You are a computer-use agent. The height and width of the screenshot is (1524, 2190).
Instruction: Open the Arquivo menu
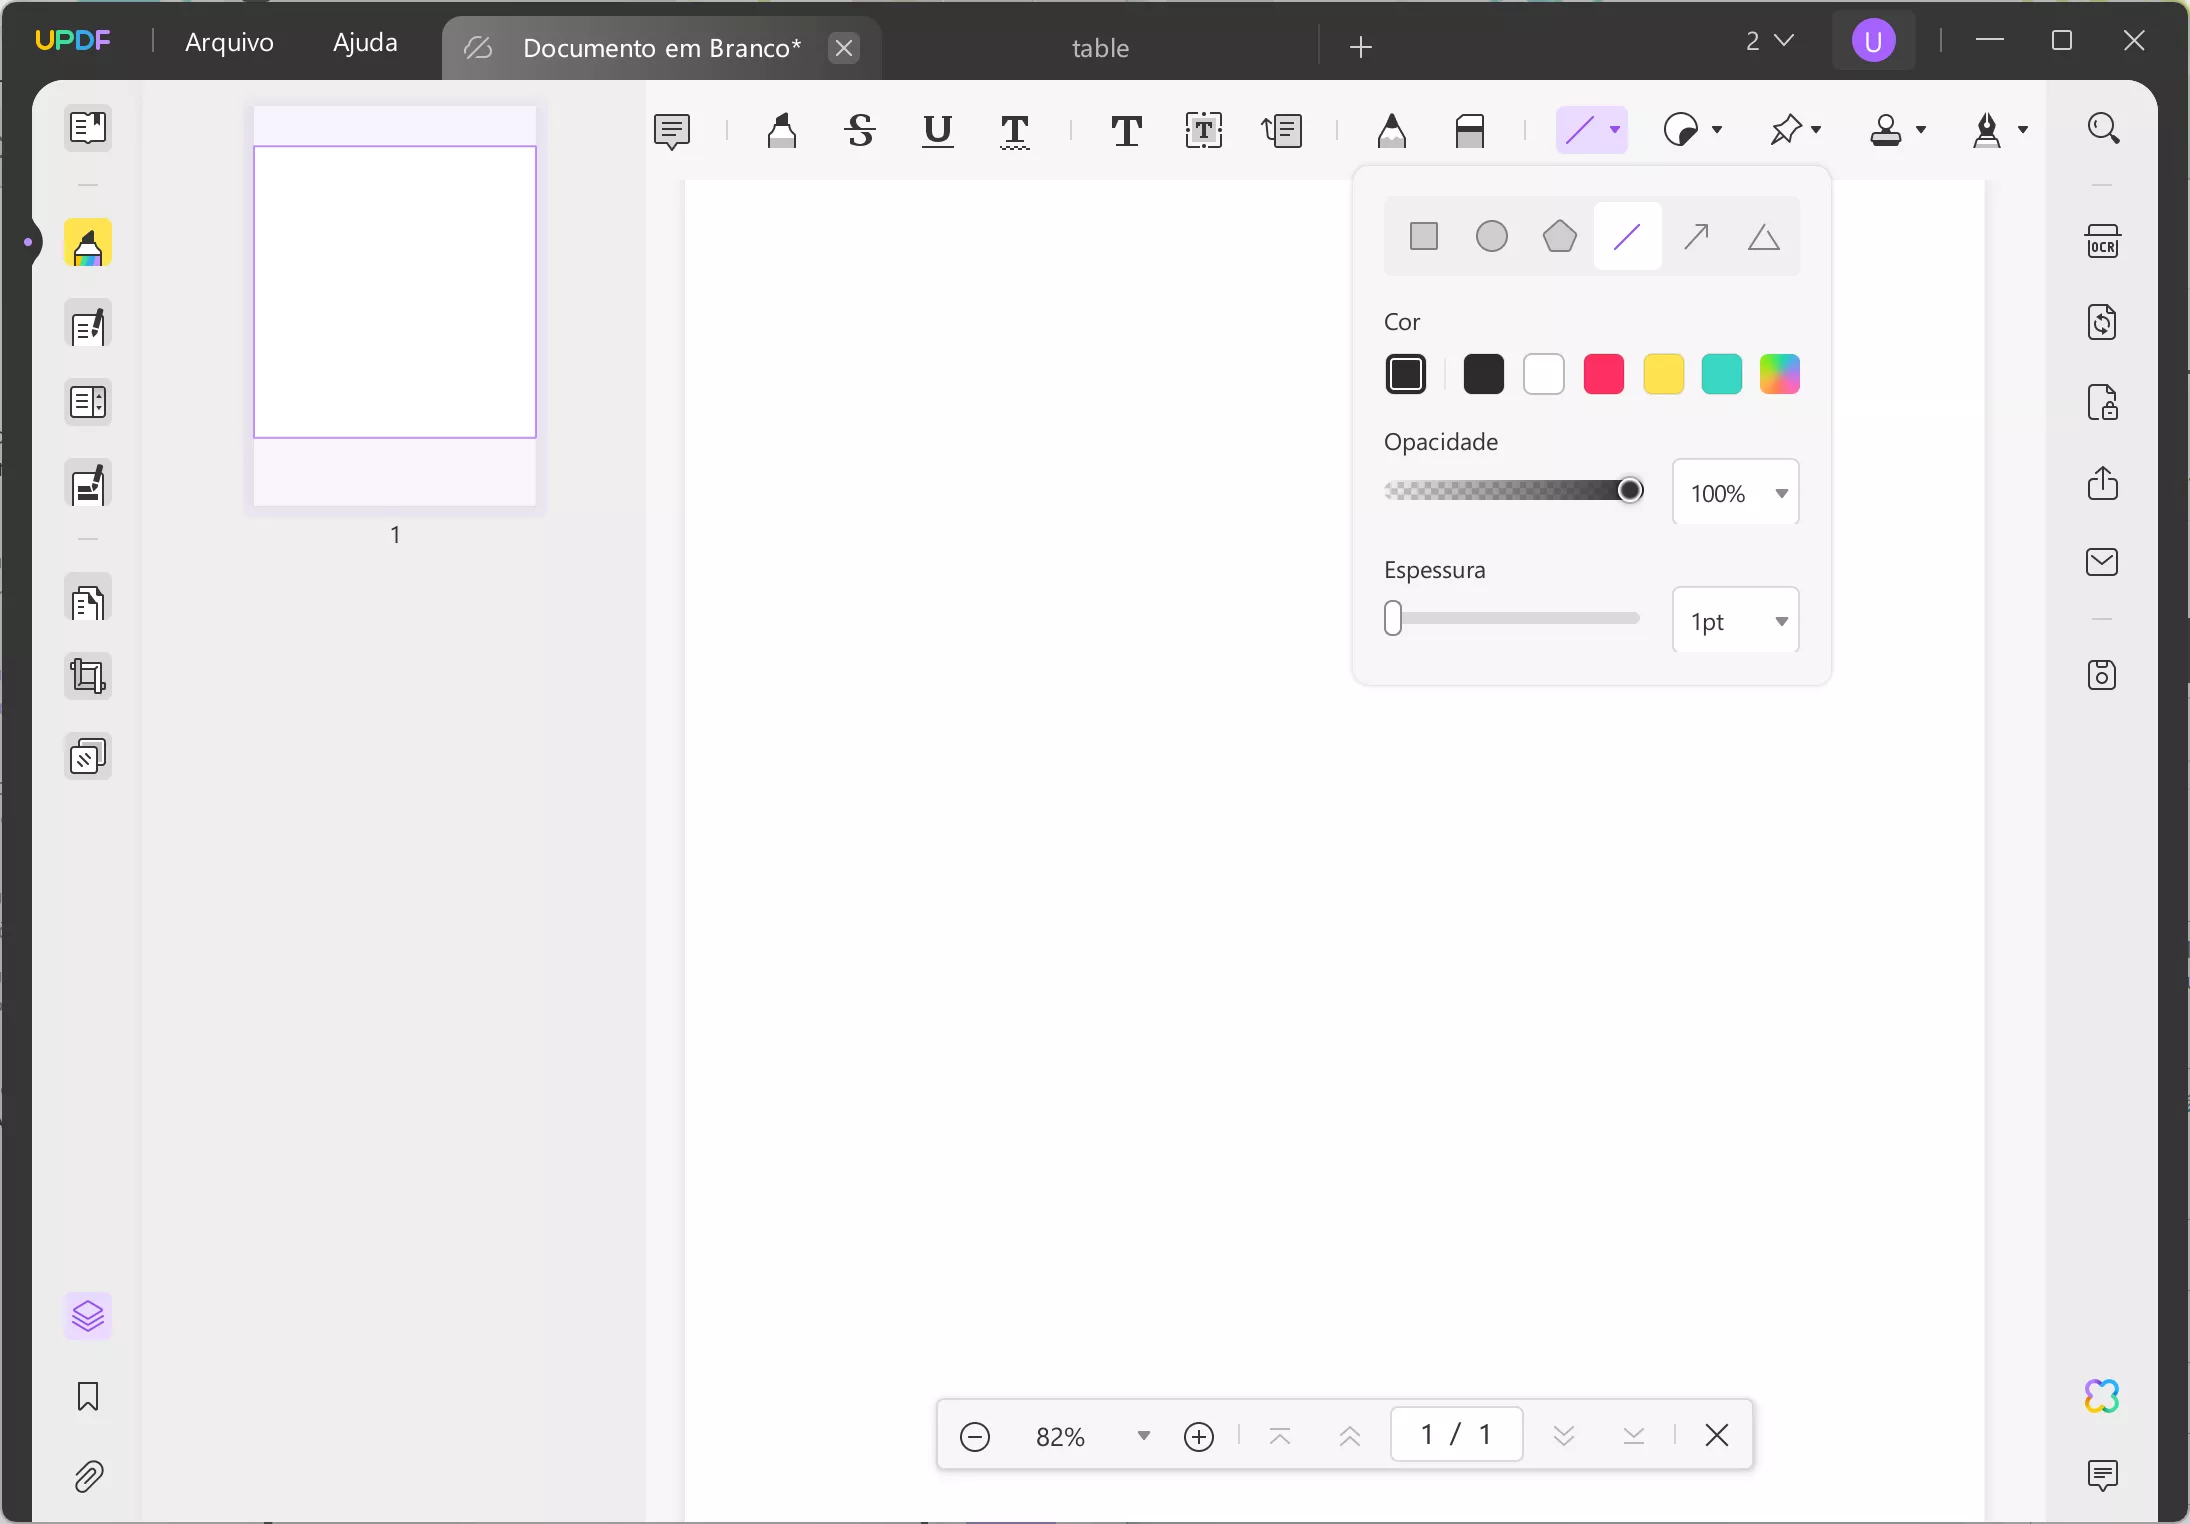click(230, 42)
